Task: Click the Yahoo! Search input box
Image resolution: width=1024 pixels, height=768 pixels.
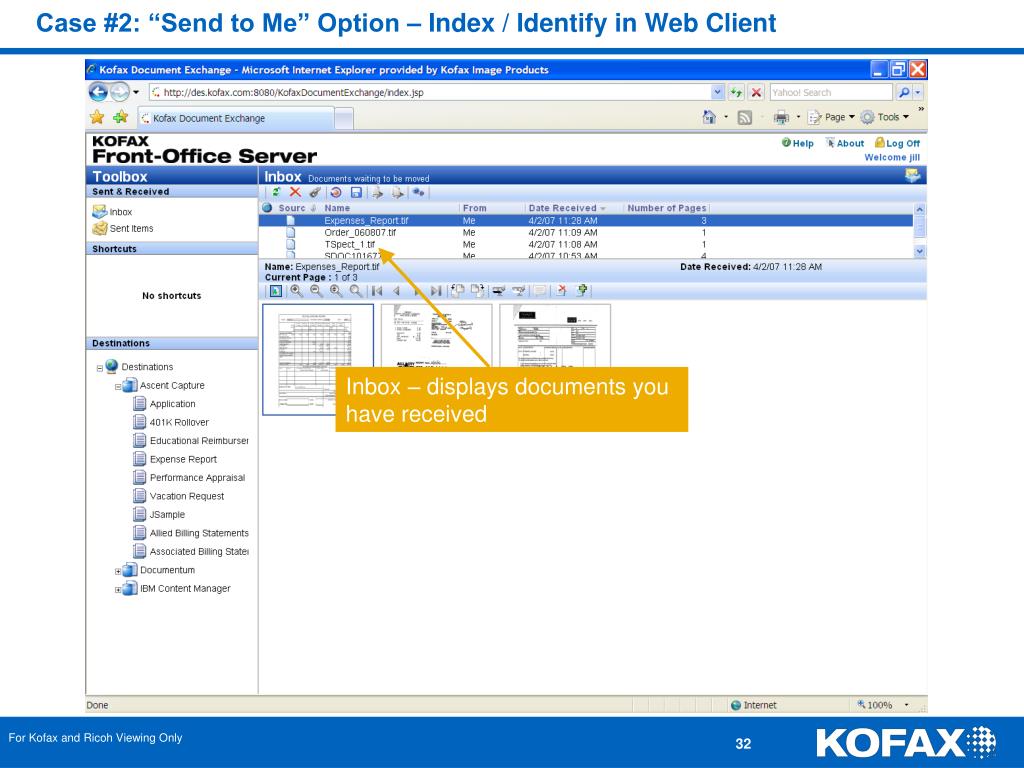Action: [830, 92]
